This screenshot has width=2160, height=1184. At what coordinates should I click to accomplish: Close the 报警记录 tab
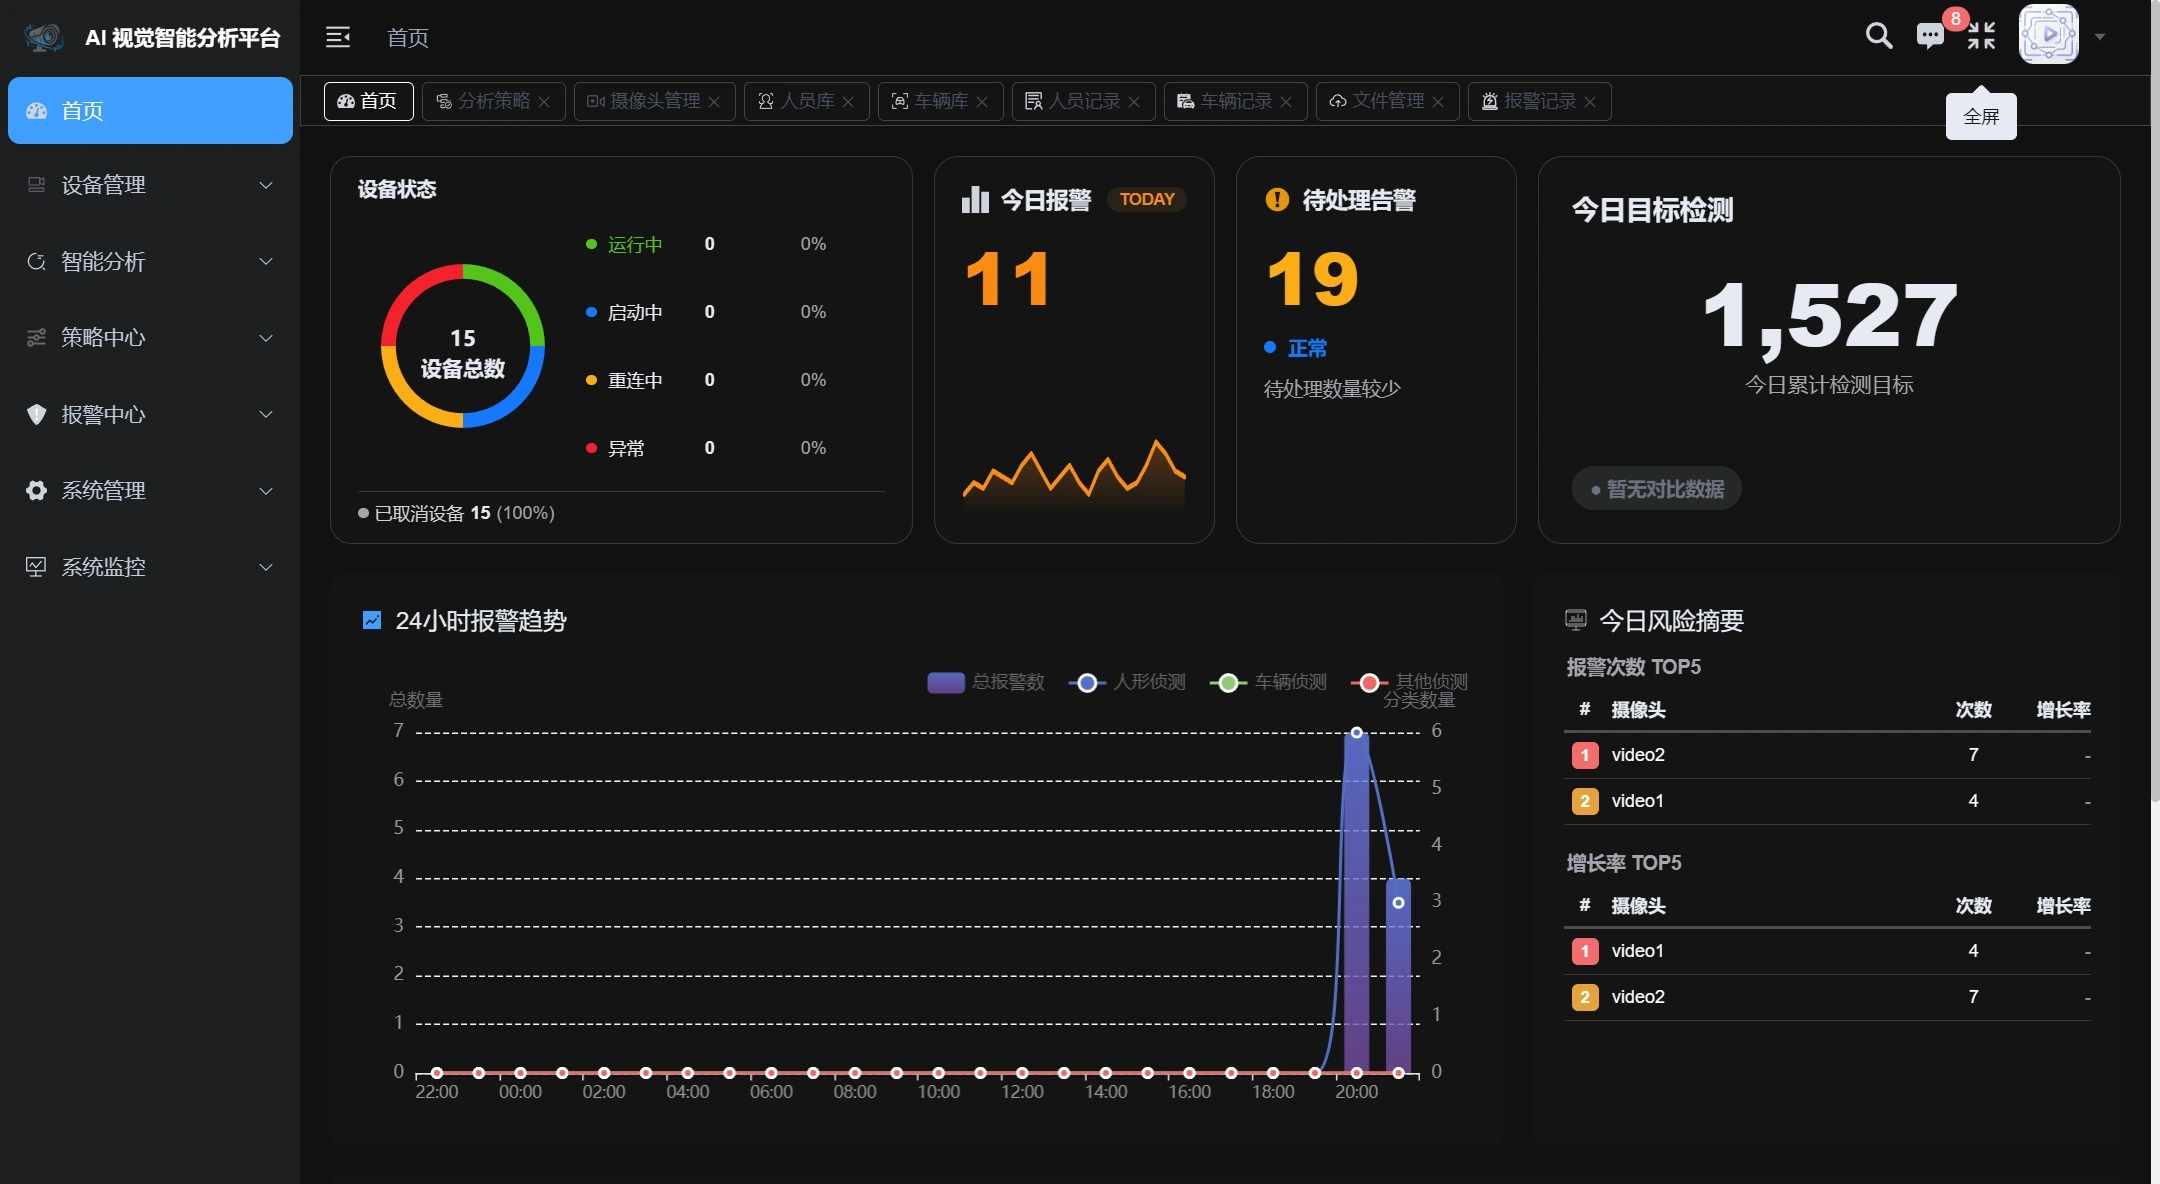coord(1590,102)
